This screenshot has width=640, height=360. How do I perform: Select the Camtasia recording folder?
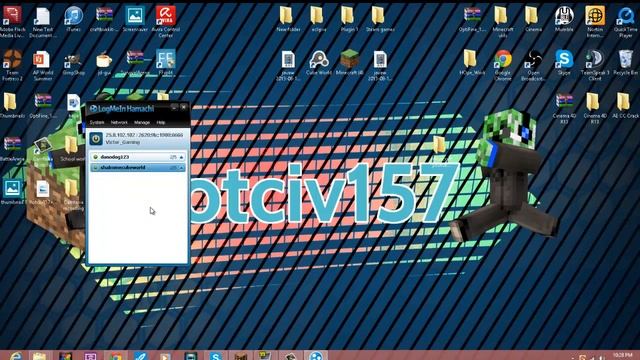pyautogui.click(x=73, y=194)
